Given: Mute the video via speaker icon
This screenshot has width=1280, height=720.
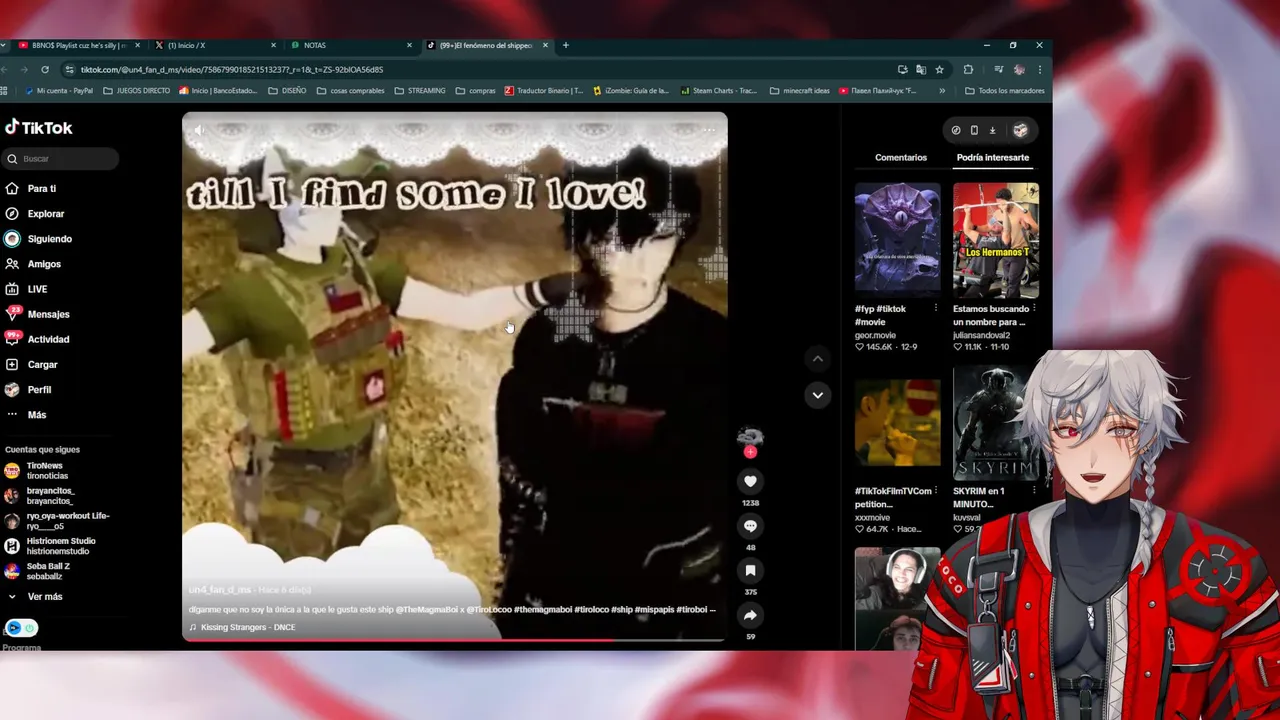Looking at the screenshot, I should pos(198,130).
